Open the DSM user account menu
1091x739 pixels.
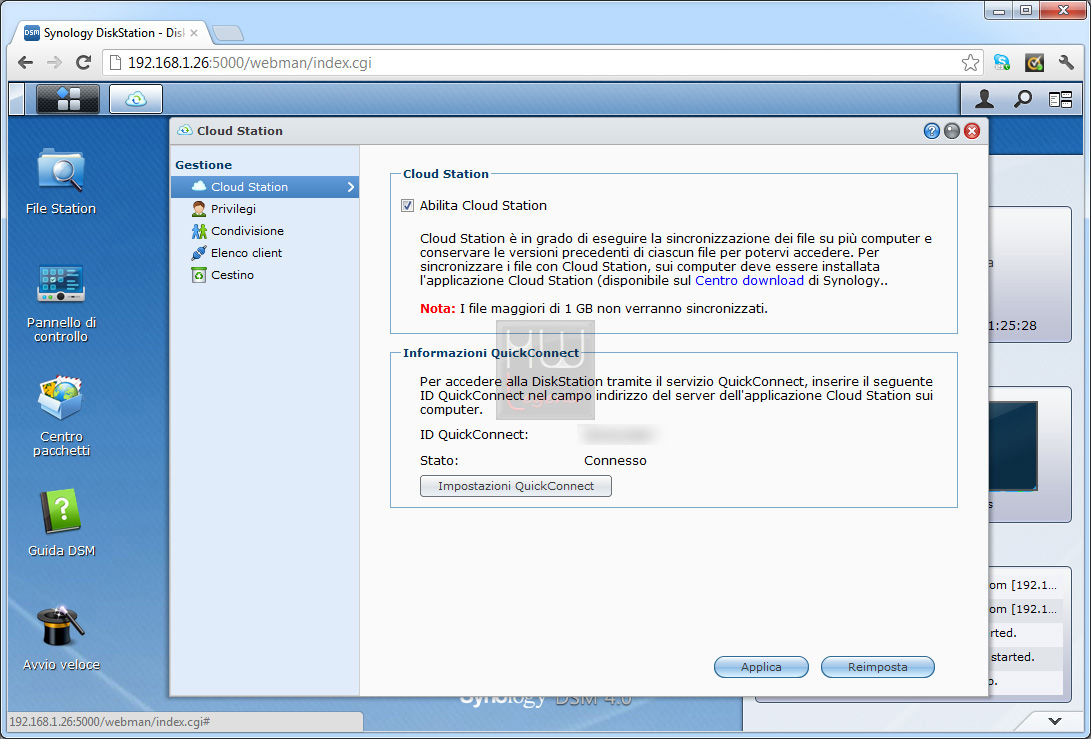(984, 99)
